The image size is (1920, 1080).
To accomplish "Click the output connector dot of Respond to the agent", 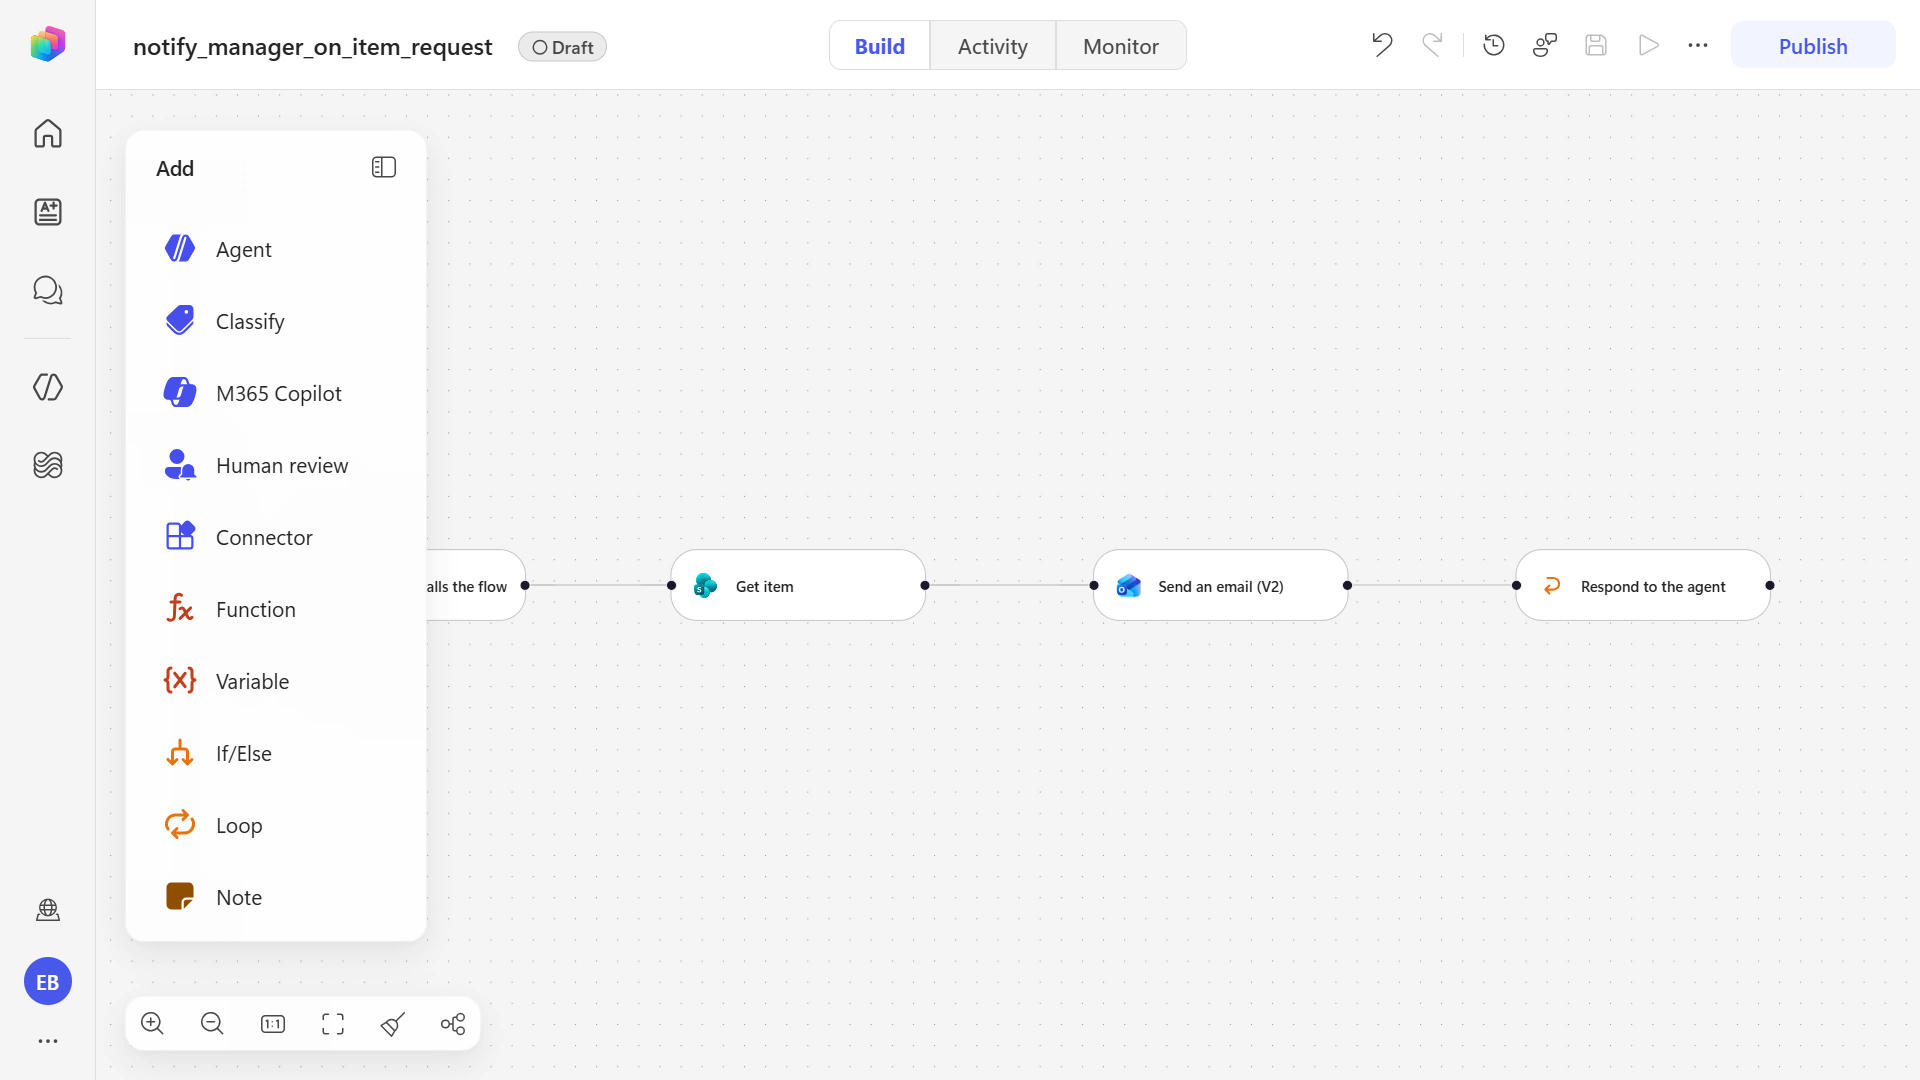I will (1770, 586).
